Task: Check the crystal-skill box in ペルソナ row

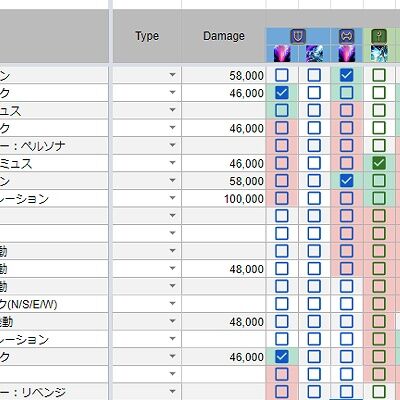Action: coord(314,145)
